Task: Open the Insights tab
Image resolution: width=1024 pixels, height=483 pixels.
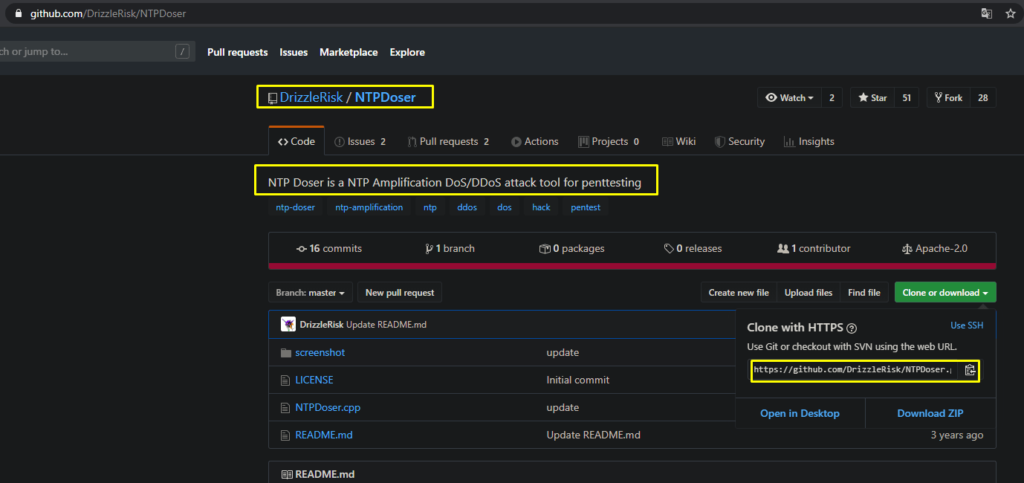Action: [809, 142]
